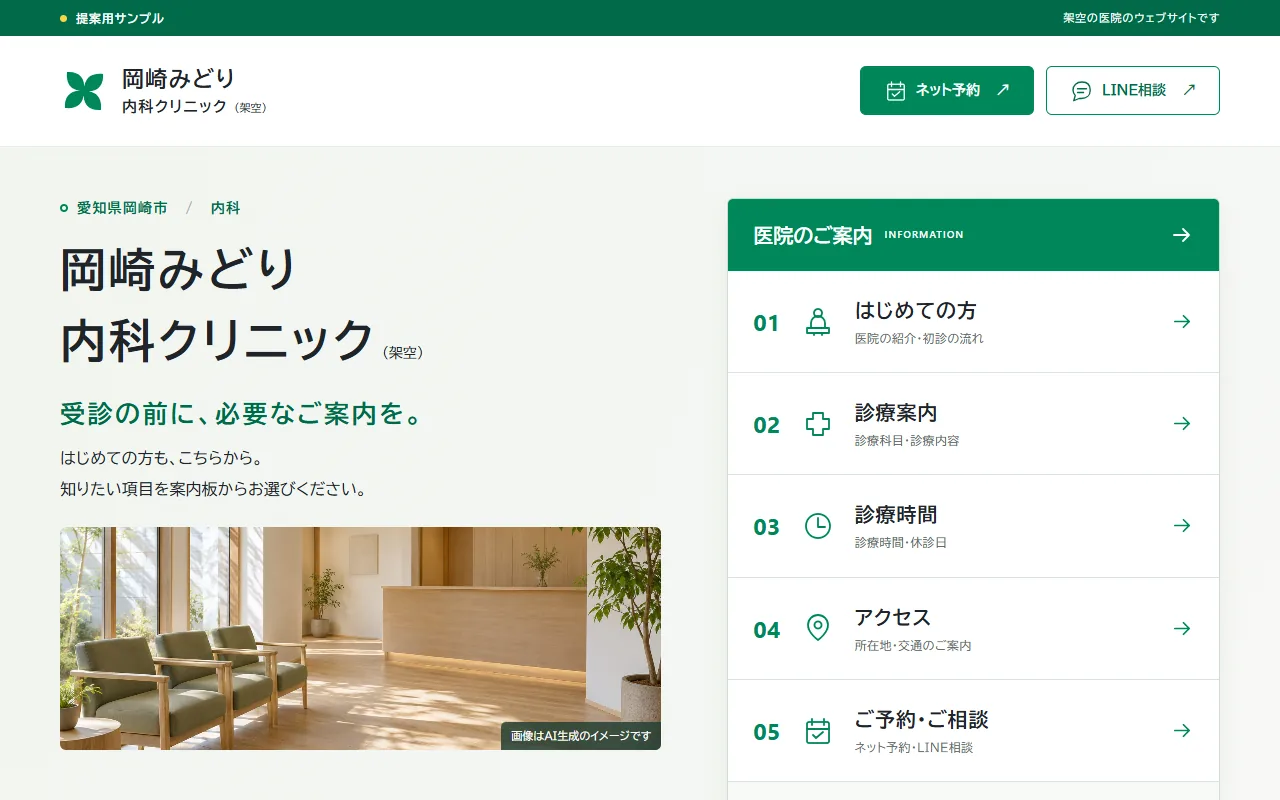Click the external arrow on LINE相談 button
Screen dimensions: 1280x800
point(1189,90)
